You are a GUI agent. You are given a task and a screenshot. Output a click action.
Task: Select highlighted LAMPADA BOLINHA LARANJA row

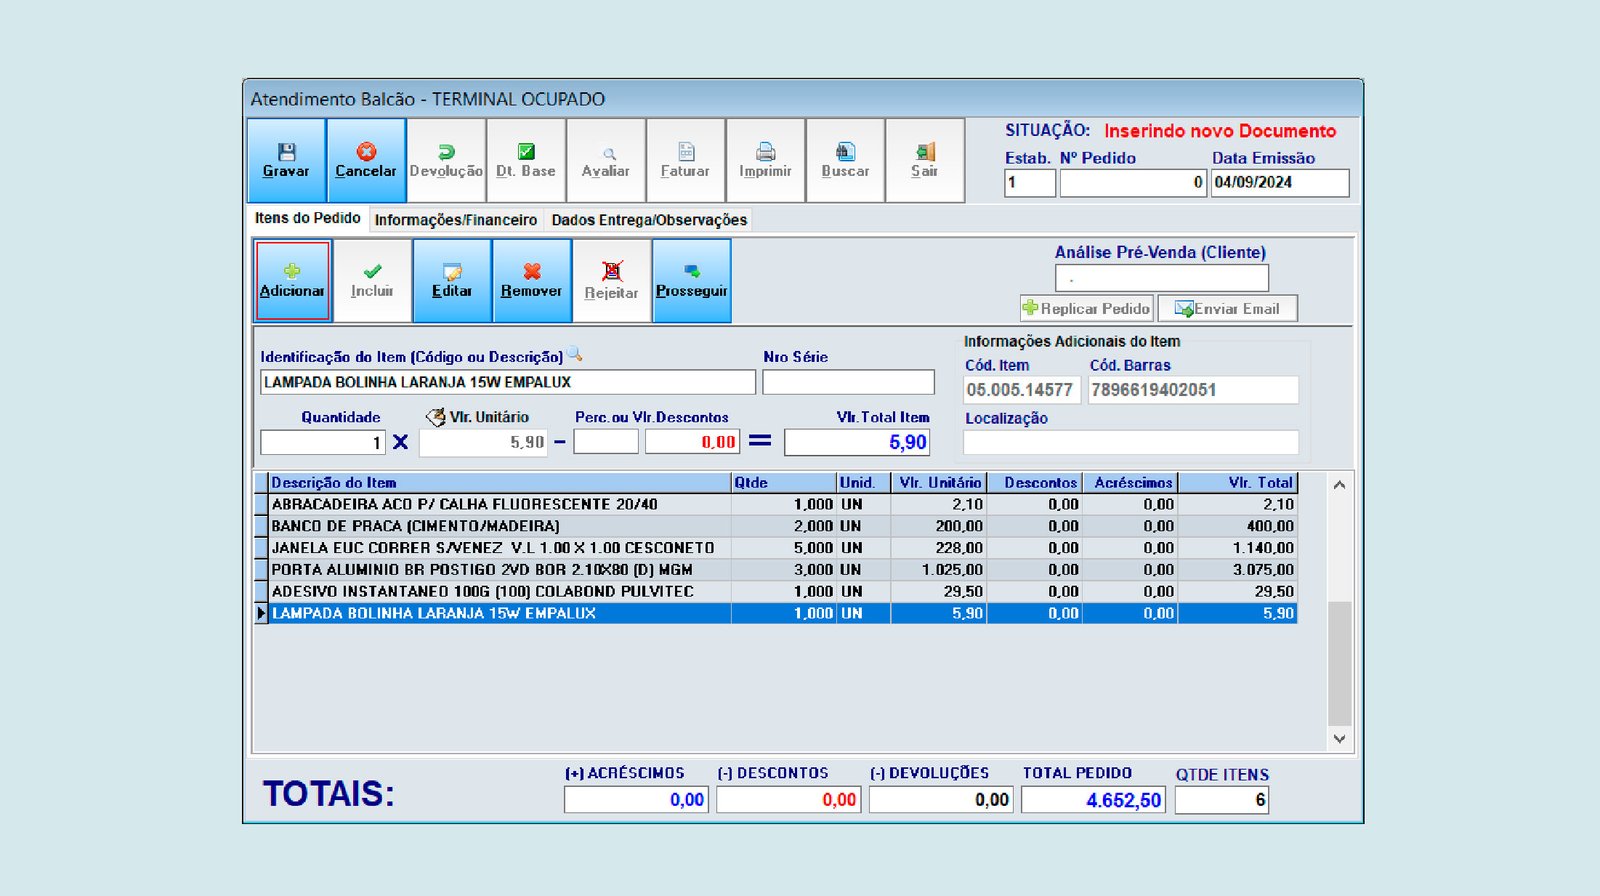pos(776,613)
